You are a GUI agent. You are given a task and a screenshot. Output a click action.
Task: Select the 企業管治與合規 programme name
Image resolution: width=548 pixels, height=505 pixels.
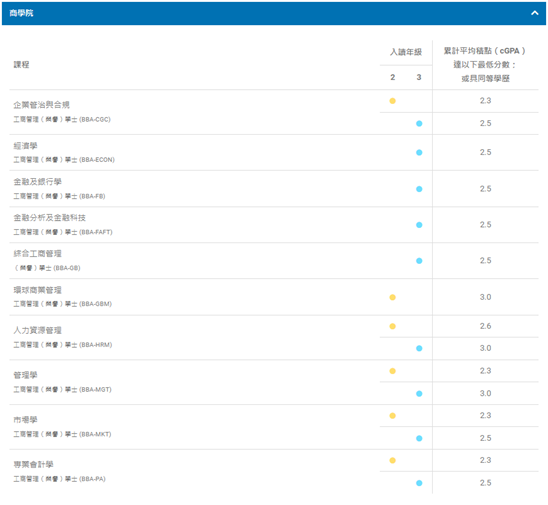coord(42,105)
